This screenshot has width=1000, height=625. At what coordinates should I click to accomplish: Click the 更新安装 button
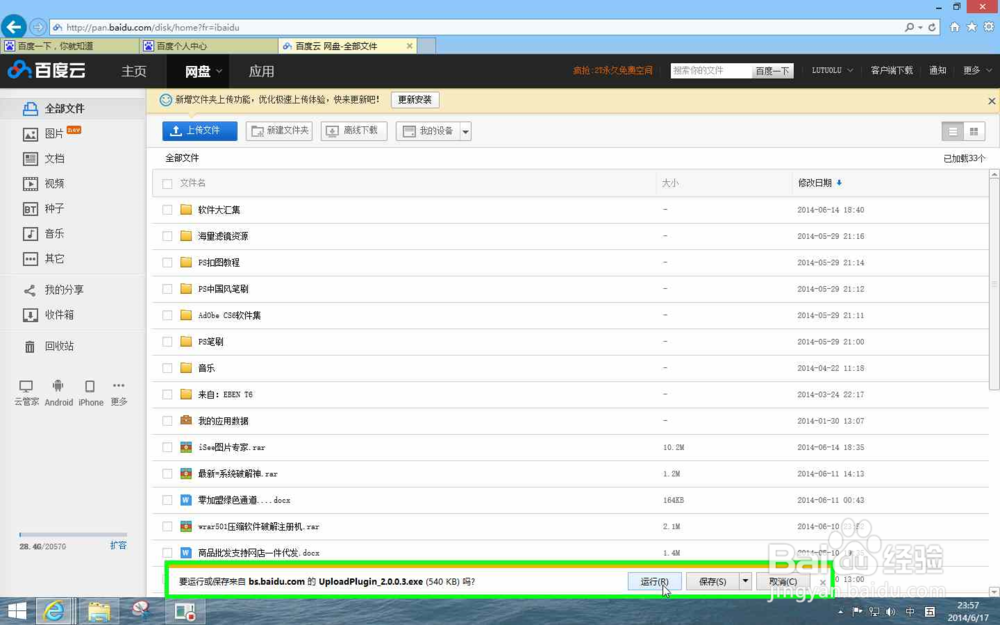(415, 99)
